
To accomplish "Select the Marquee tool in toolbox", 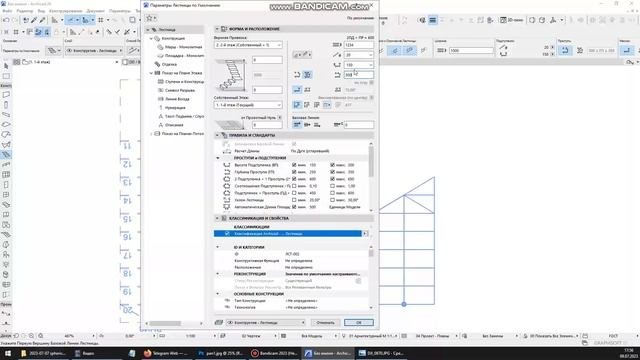I will pyautogui.click(x=6, y=76).
